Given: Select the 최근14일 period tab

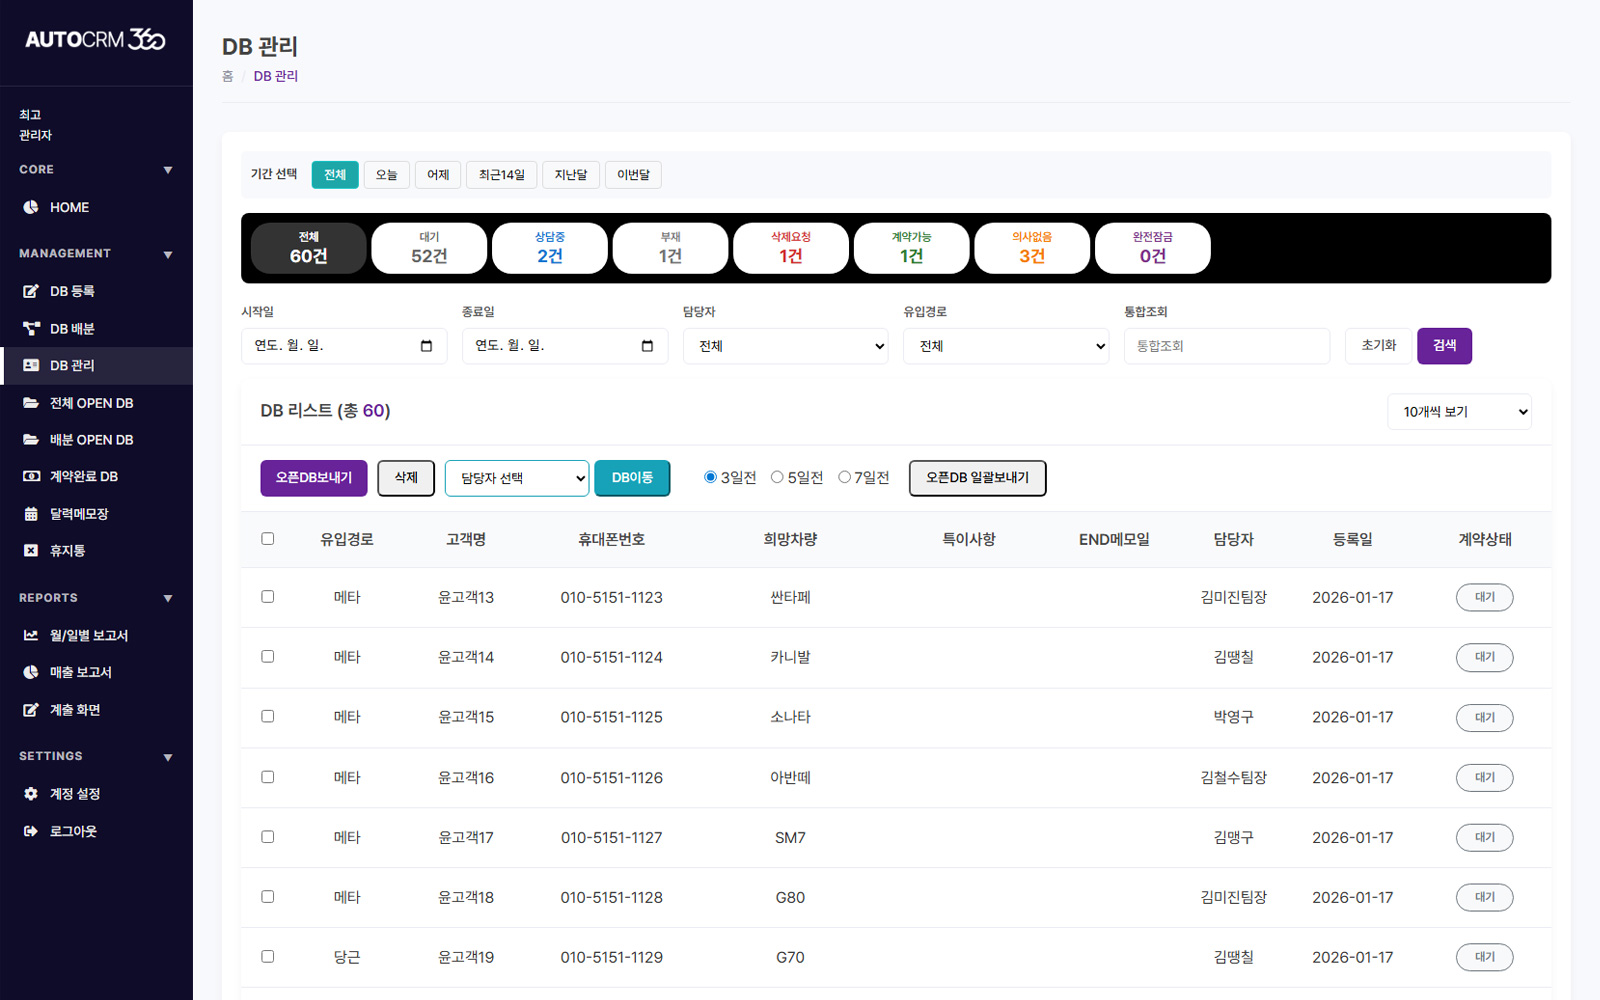Looking at the screenshot, I should click(x=501, y=175).
